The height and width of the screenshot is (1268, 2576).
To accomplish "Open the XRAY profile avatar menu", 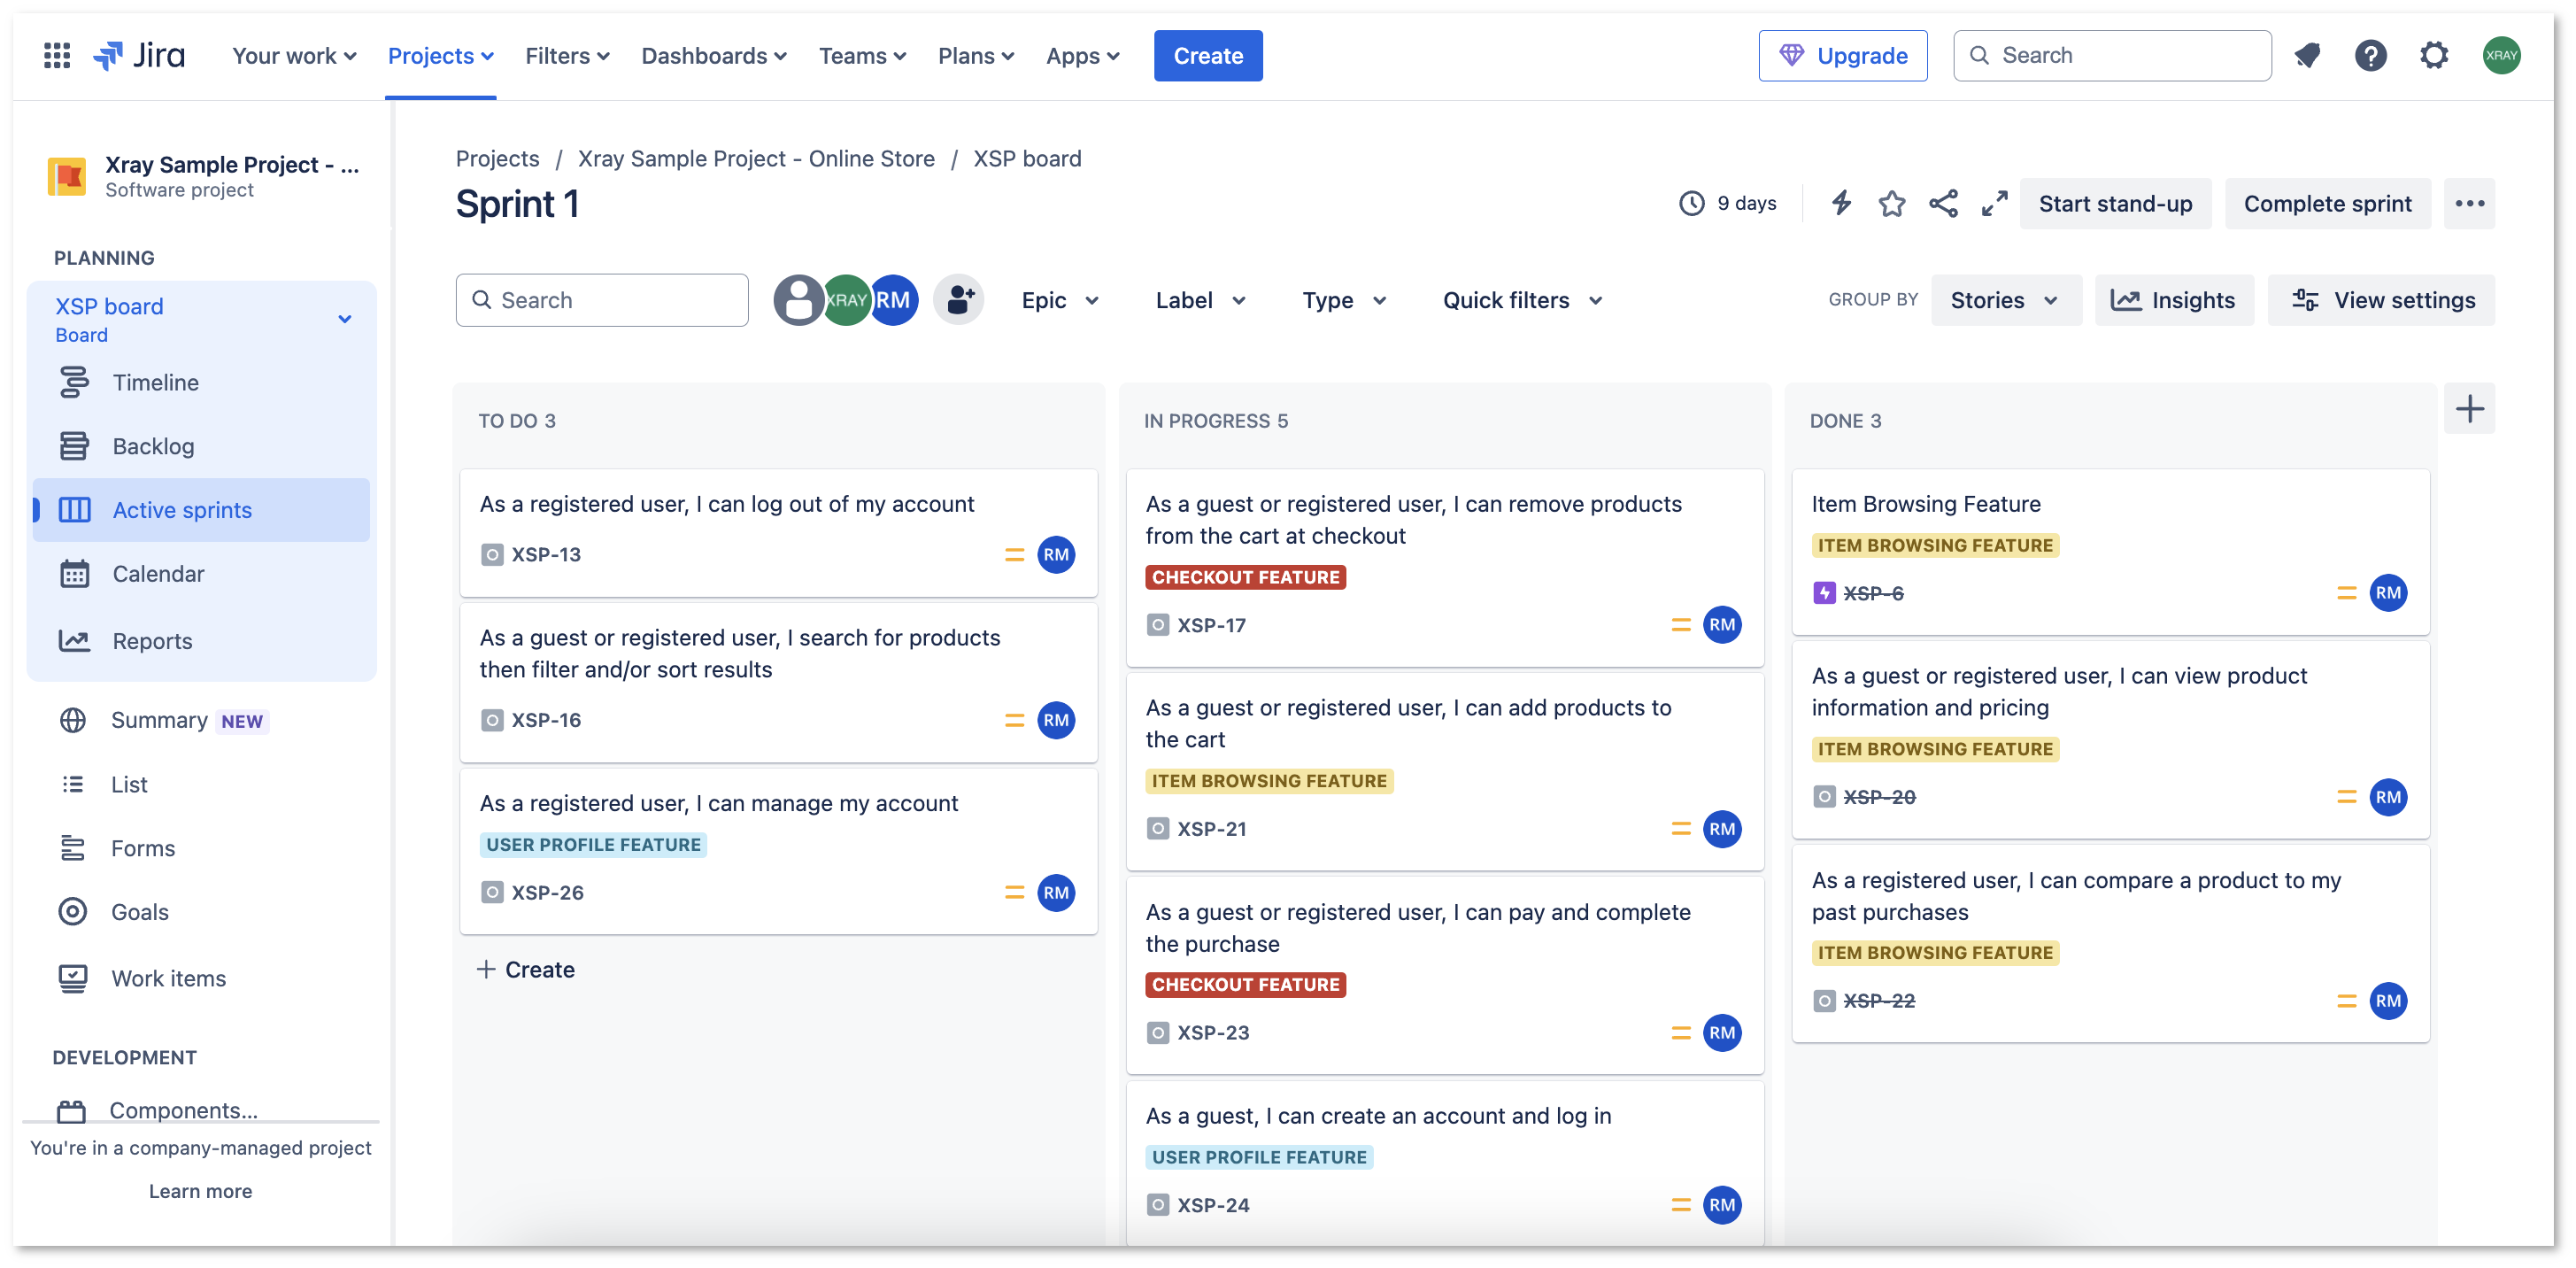I will 2501,55.
